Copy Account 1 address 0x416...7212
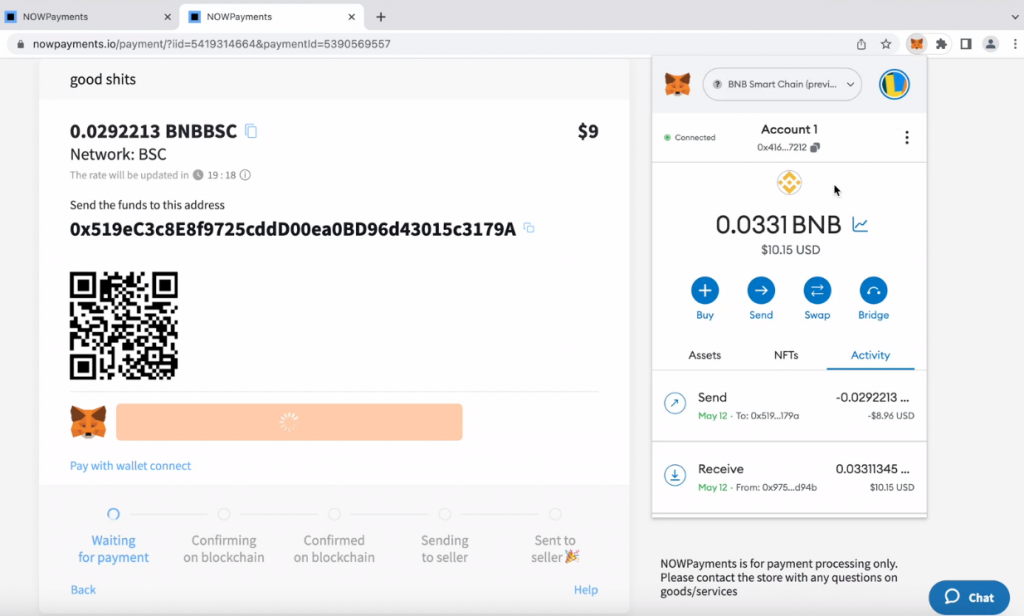This screenshot has height=616, width=1024. pos(788,148)
